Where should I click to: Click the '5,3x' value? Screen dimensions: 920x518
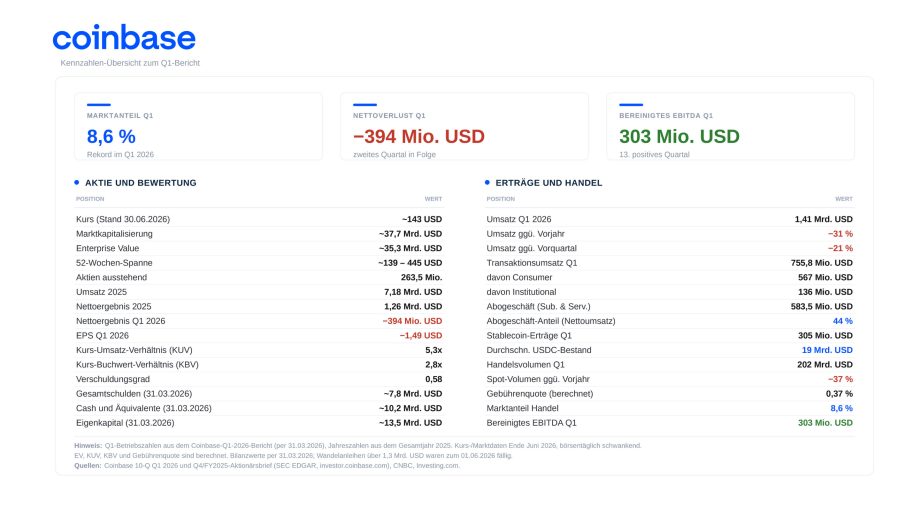(434, 350)
